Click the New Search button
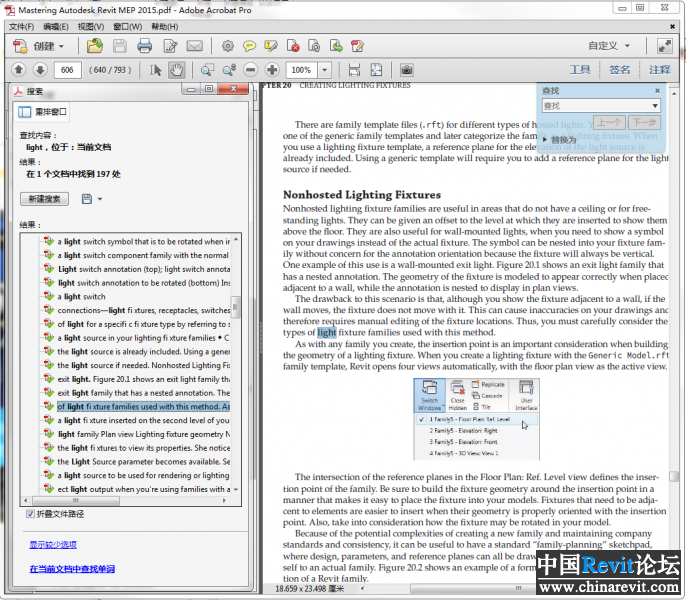The image size is (686, 600). pyautogui.click(x=44, y=199)
